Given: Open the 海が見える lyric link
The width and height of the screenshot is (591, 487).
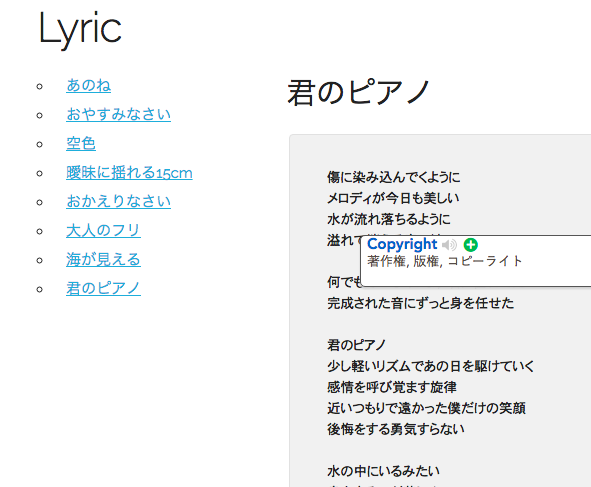Looking at the screenshot, I should pyautogui.click(x=104, y=260).
